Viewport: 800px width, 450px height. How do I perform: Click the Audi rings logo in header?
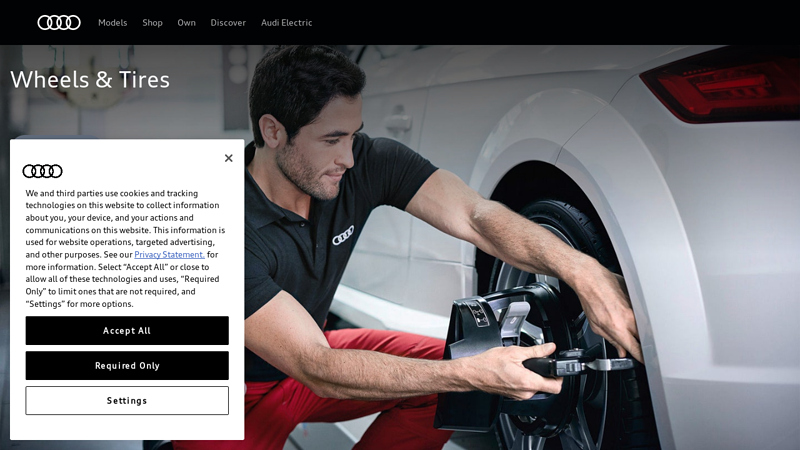[59, 22]
